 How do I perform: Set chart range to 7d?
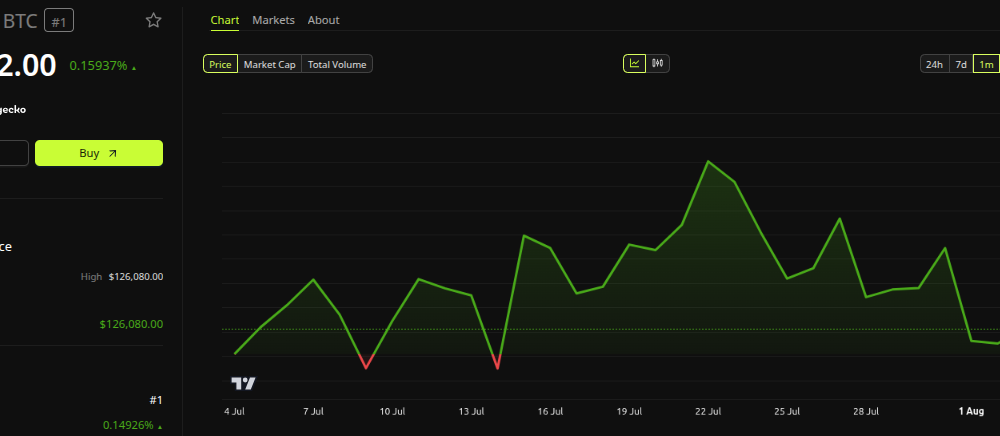961,64
